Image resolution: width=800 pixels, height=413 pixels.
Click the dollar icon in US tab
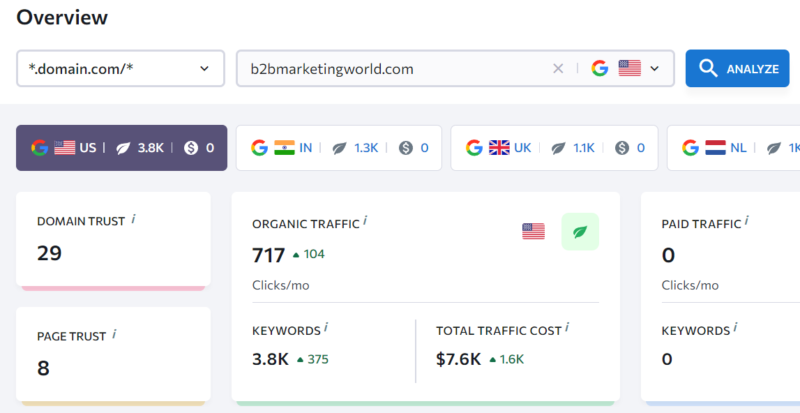click(191, 148)
